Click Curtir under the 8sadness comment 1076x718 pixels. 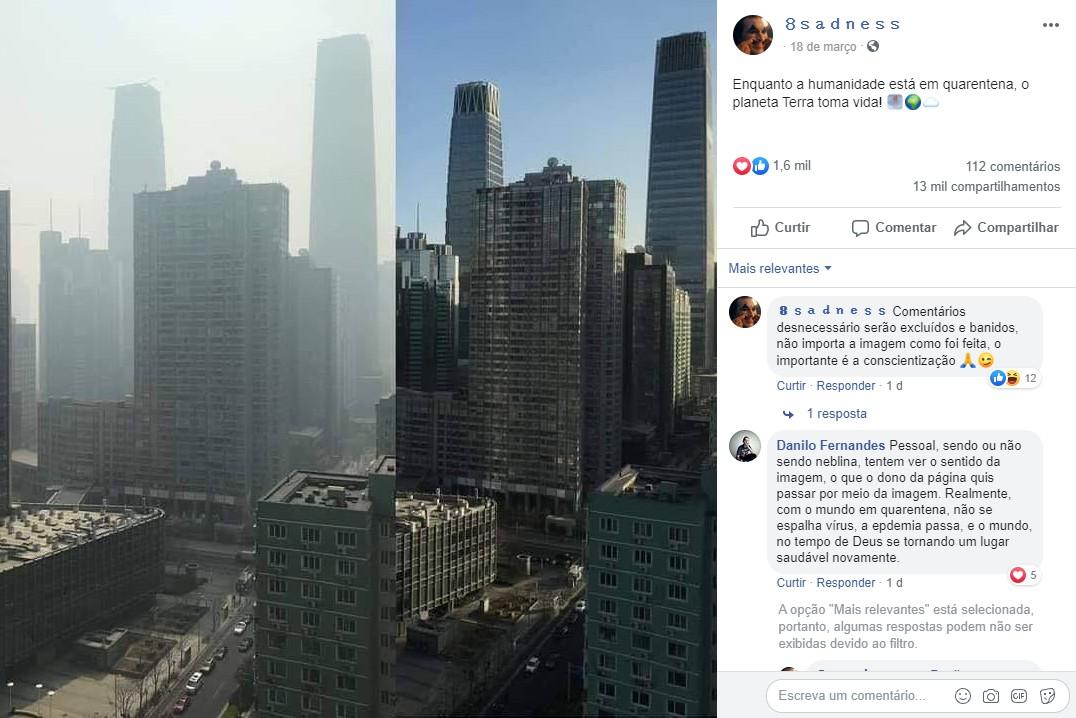click(x=791, y=386)
